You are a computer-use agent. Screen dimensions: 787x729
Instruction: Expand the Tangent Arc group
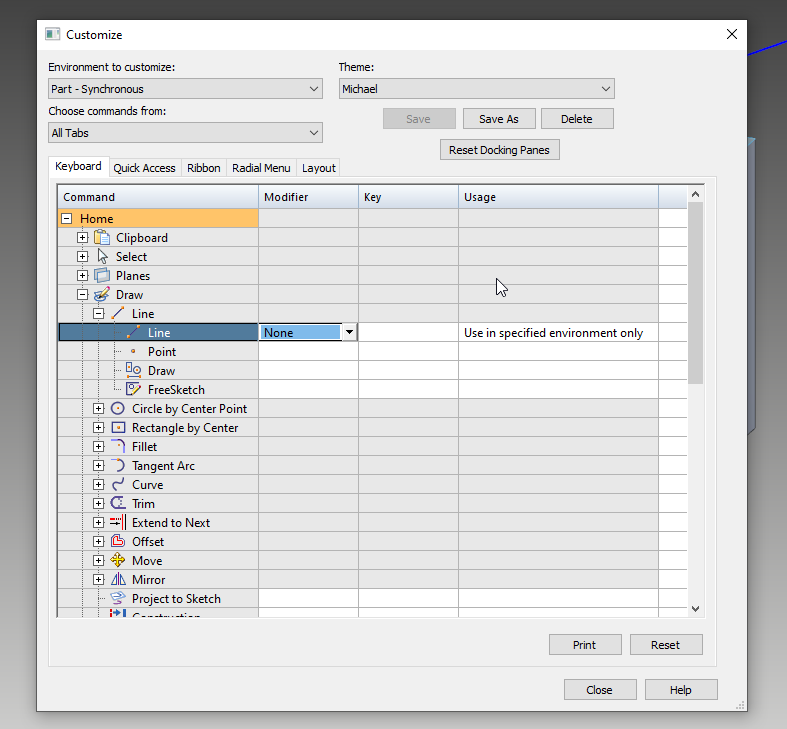99,465
